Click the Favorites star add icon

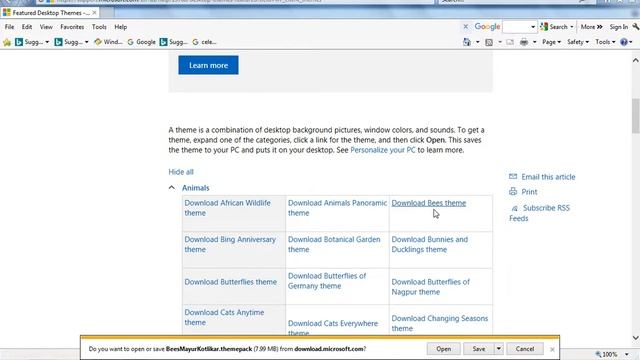[x=7, y=42]
